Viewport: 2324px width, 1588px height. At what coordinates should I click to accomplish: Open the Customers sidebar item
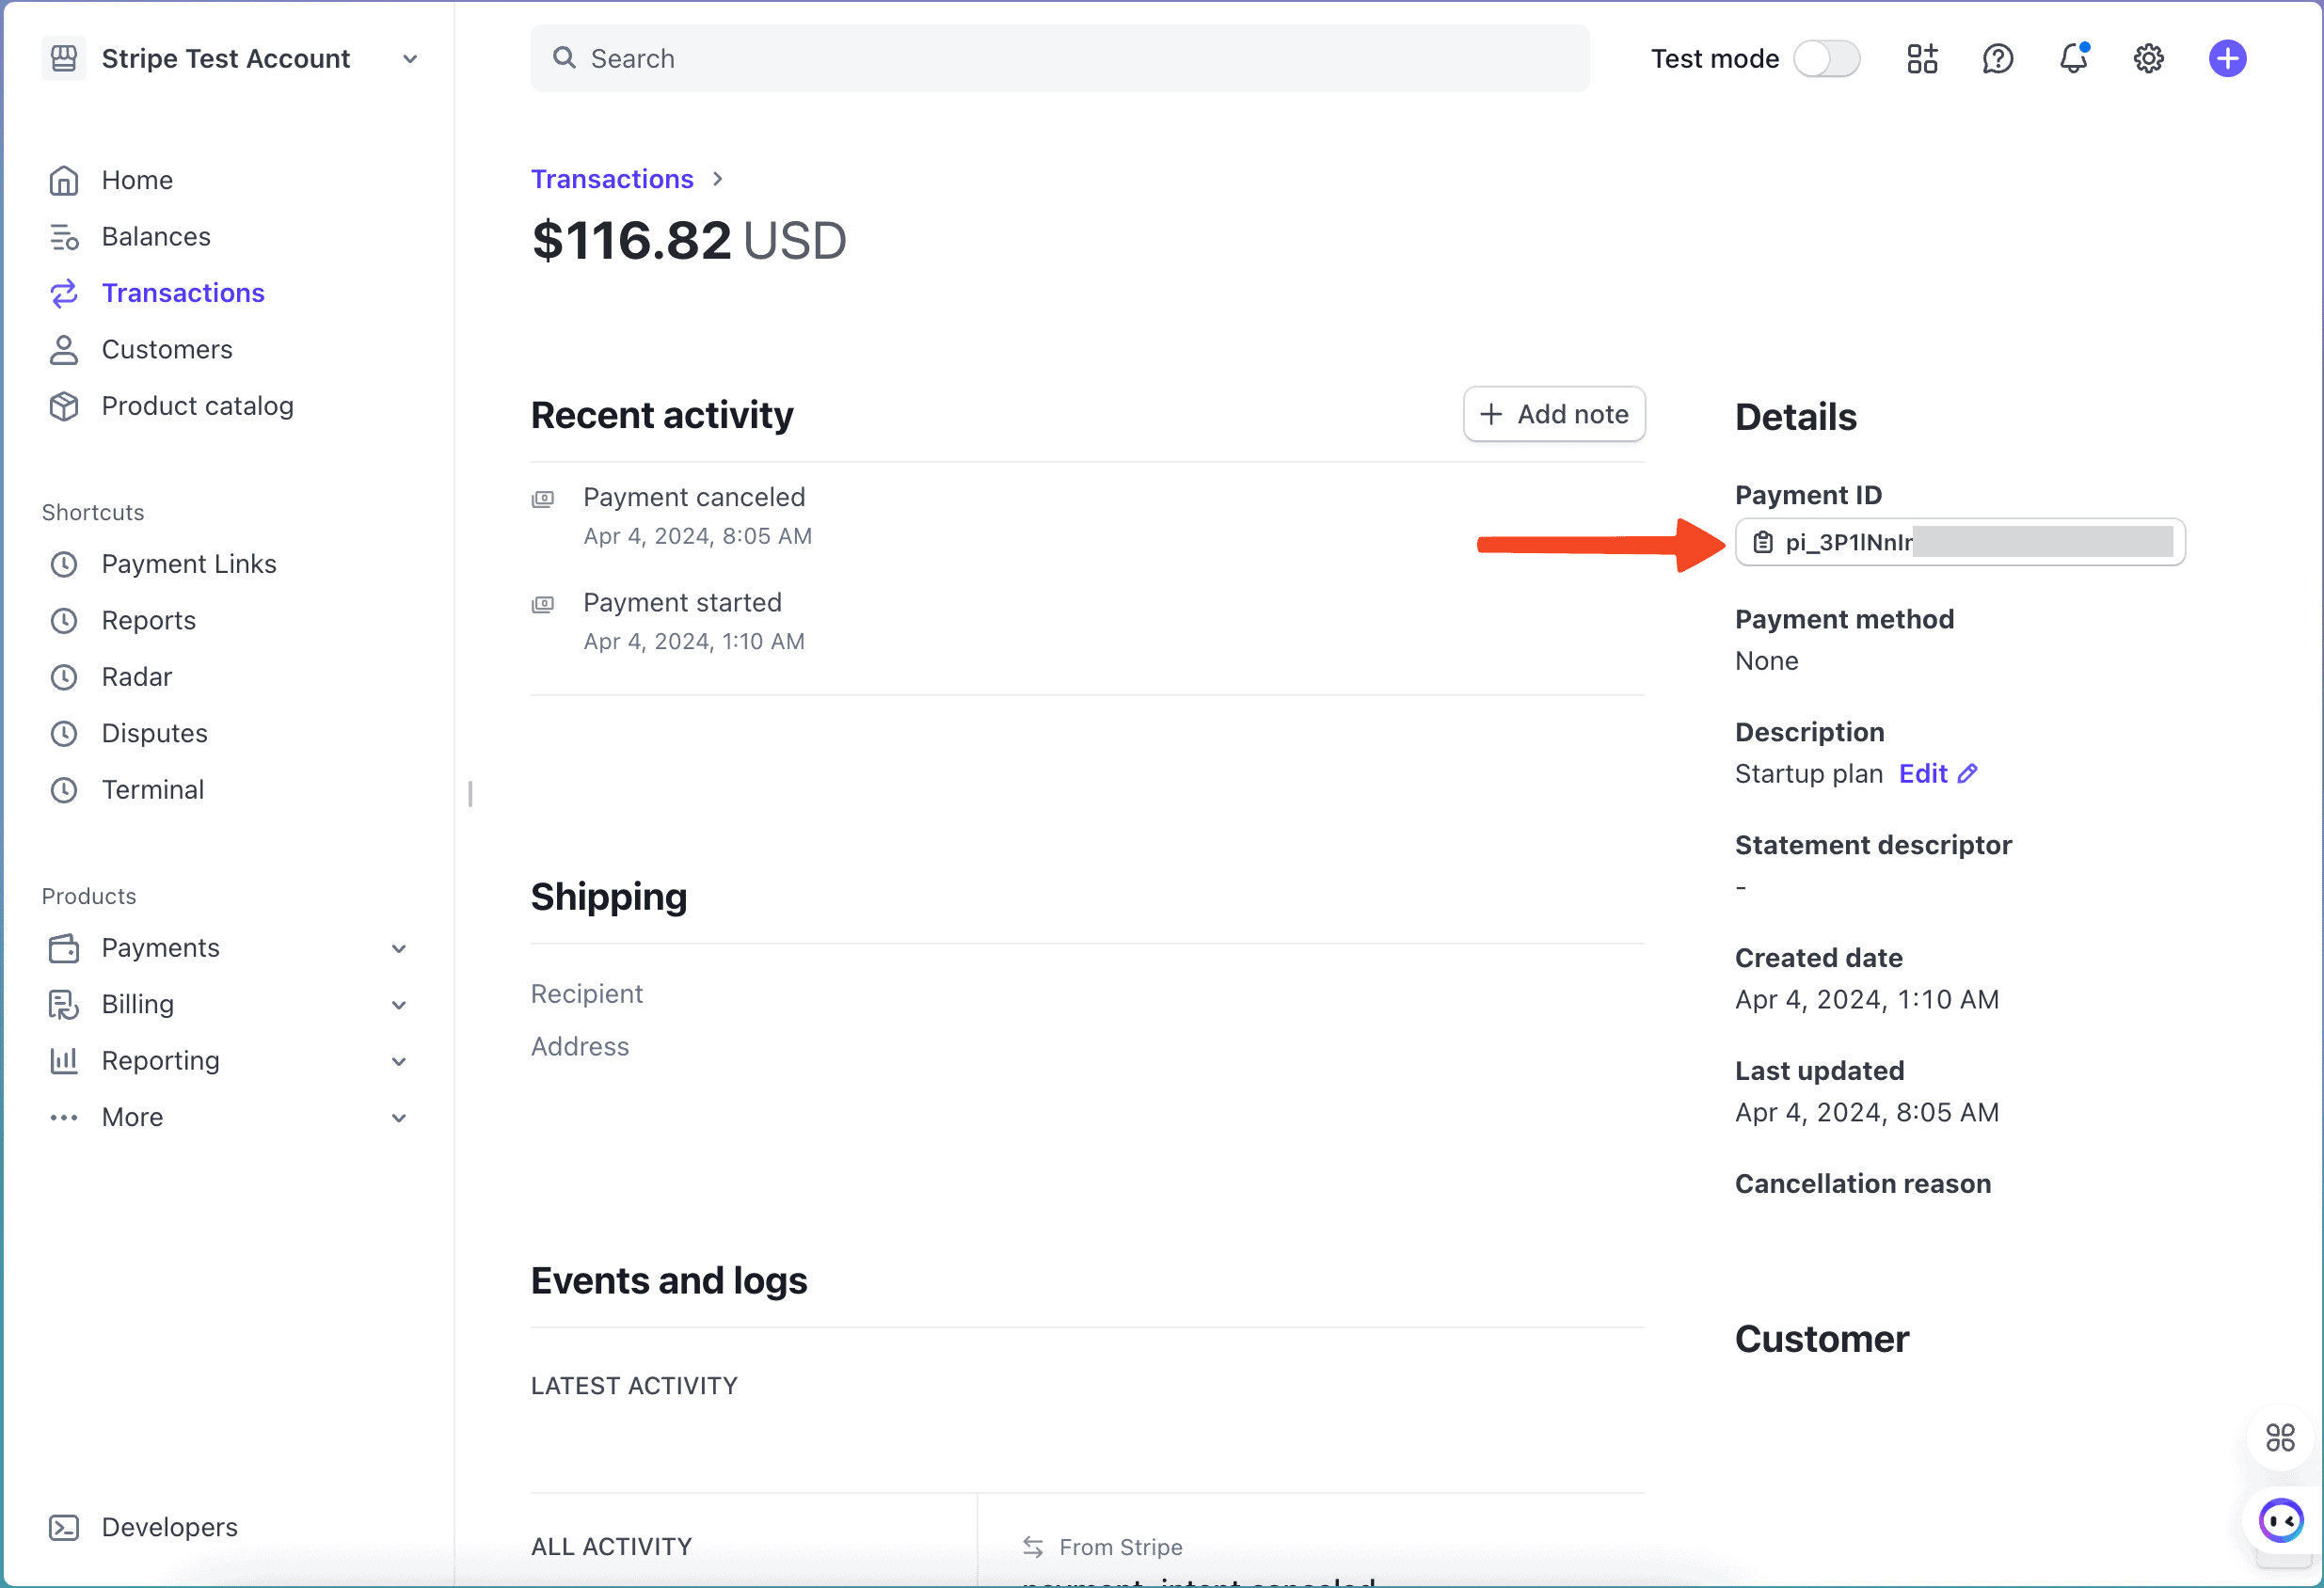[167, 350]
